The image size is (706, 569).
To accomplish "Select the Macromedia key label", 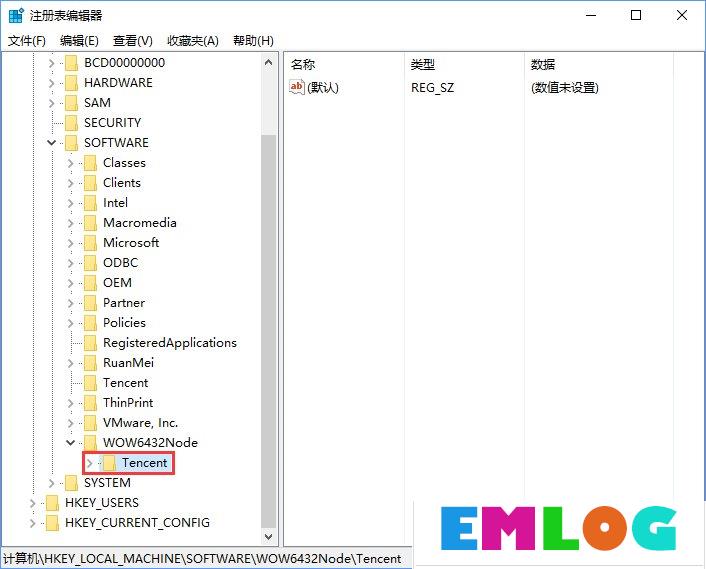I will (x=140, y=222).
